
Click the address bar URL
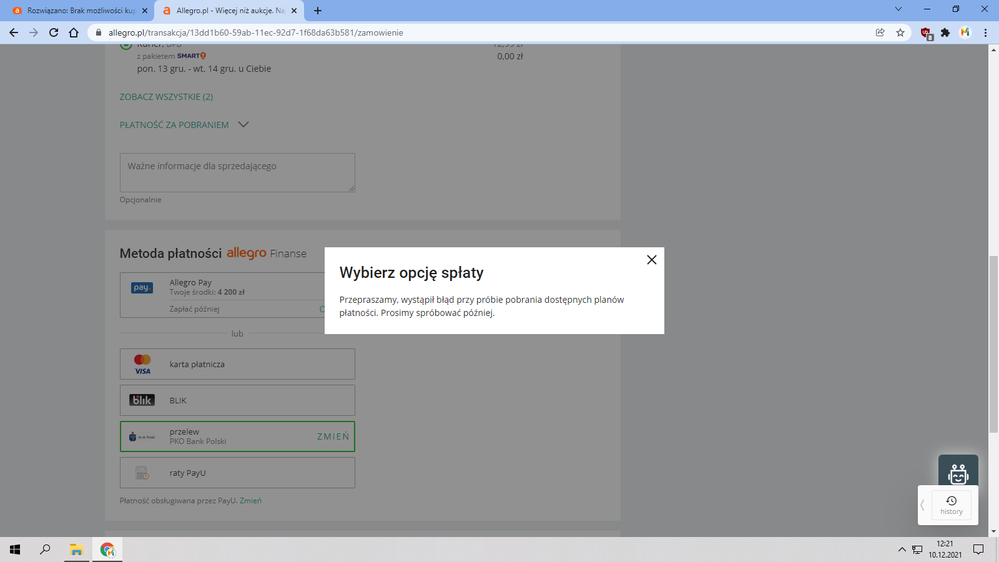pos(255,32)
